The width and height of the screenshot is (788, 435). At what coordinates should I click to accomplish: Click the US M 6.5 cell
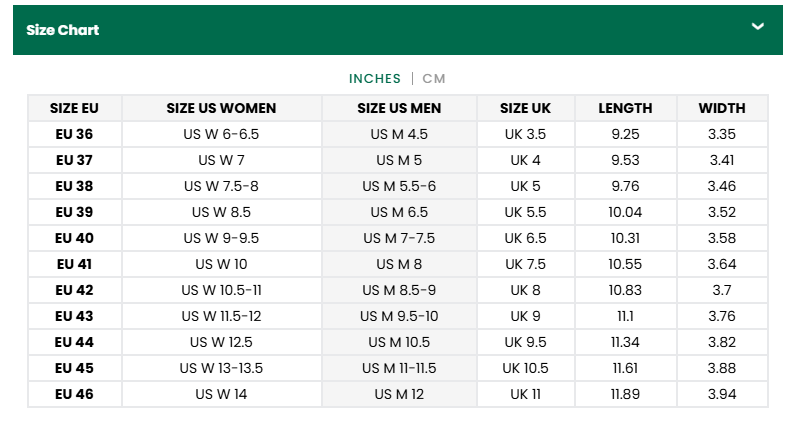pos(399,212)
